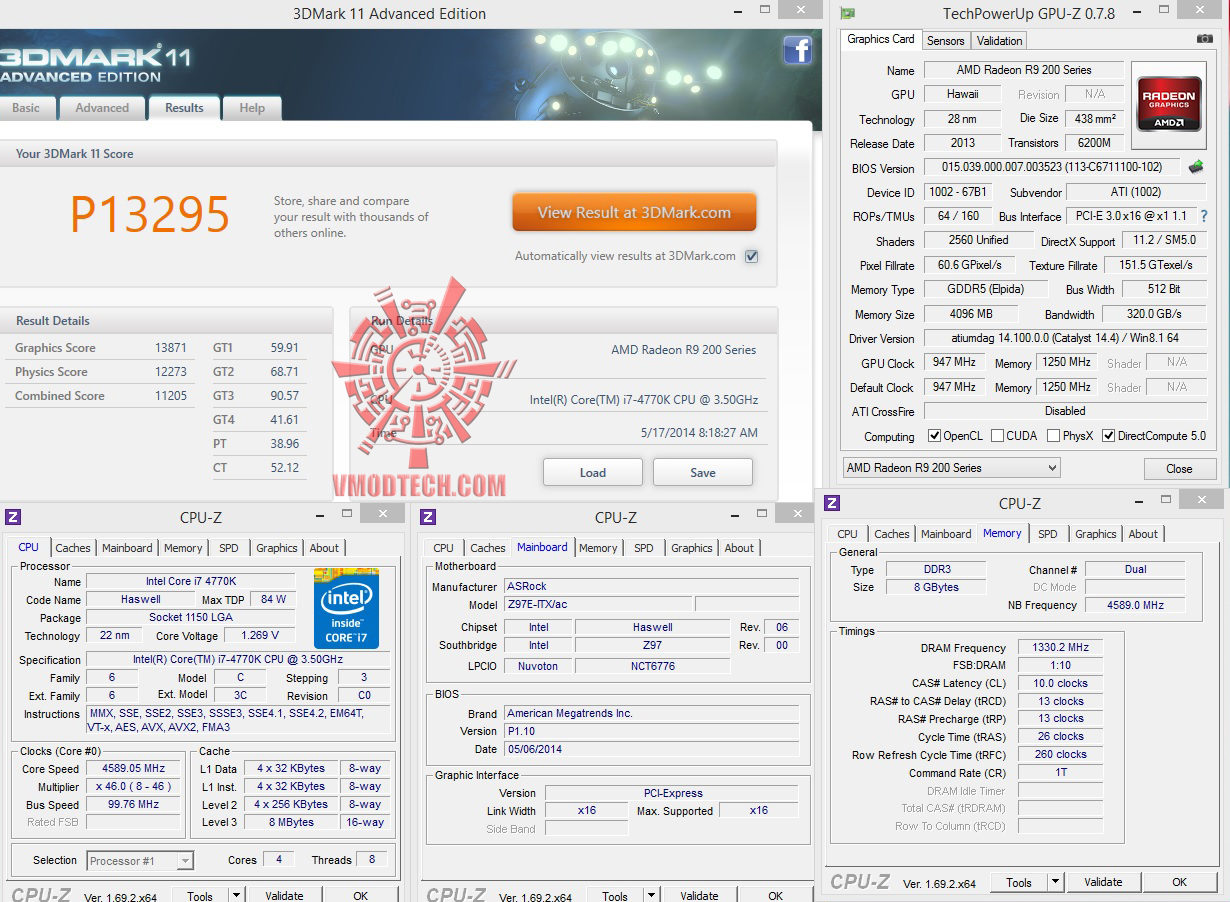Screen dimensions: 1230x902
Task: Open Graphics tab in CPU-Z Mainboard window
Action: [x=692, y=548]
